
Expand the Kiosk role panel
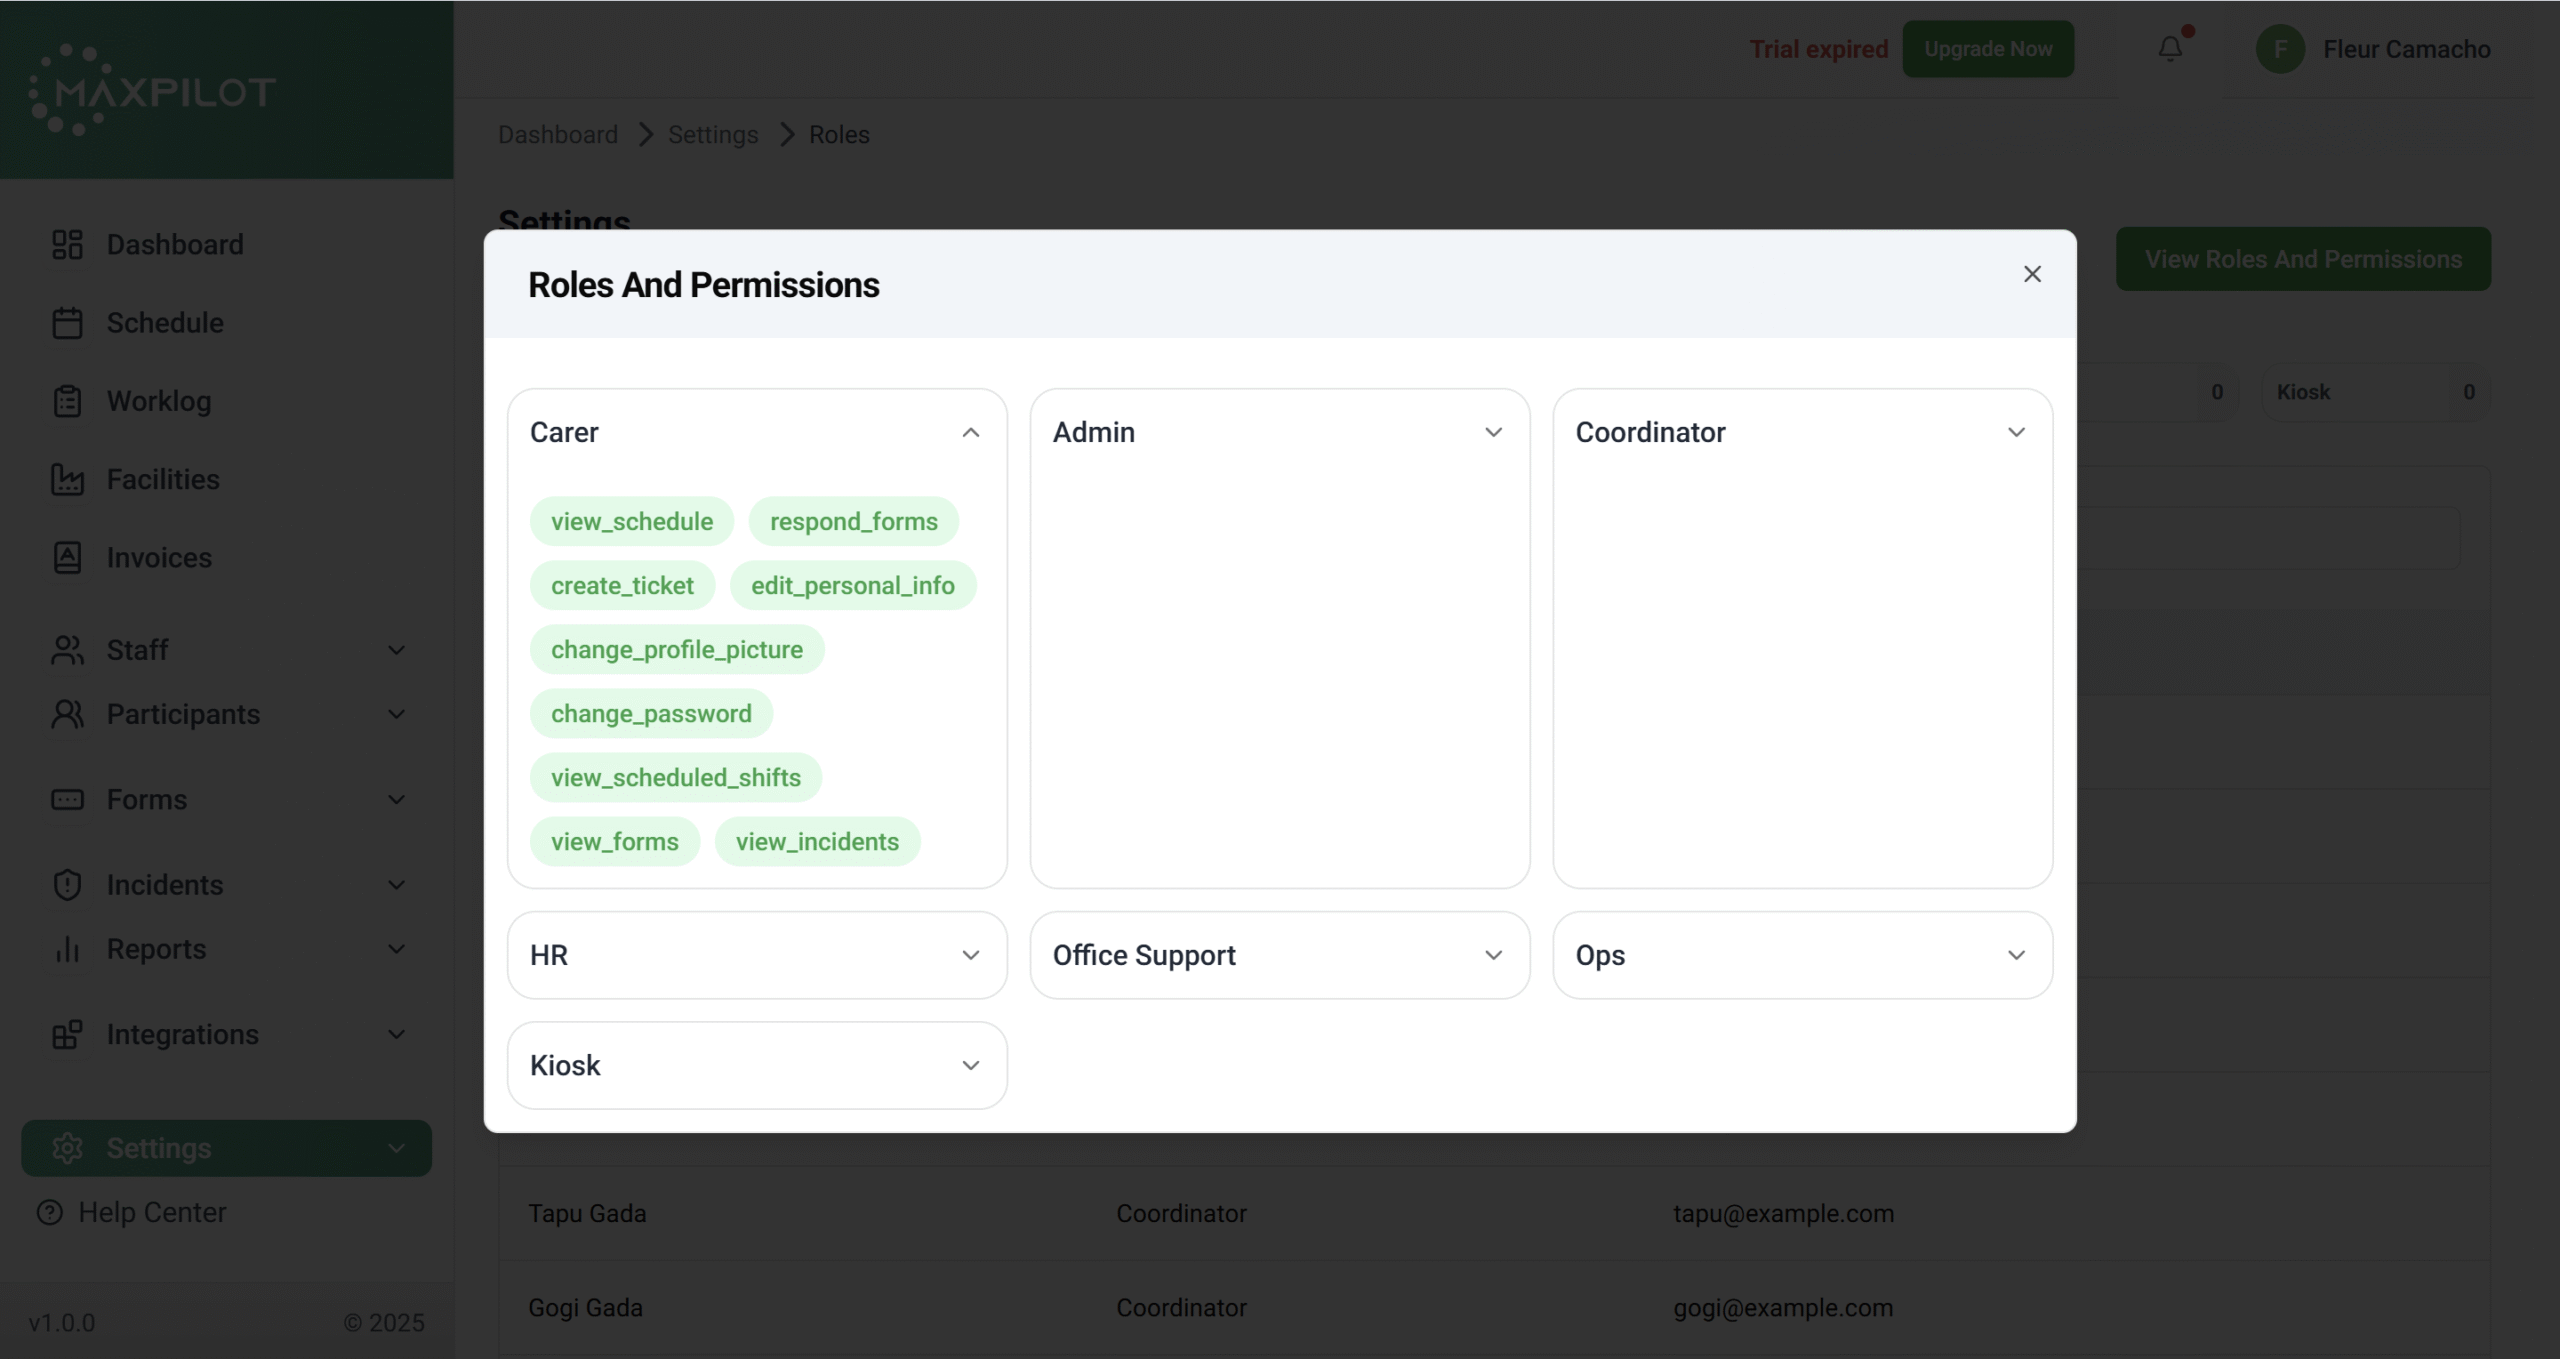[969, 1065]
